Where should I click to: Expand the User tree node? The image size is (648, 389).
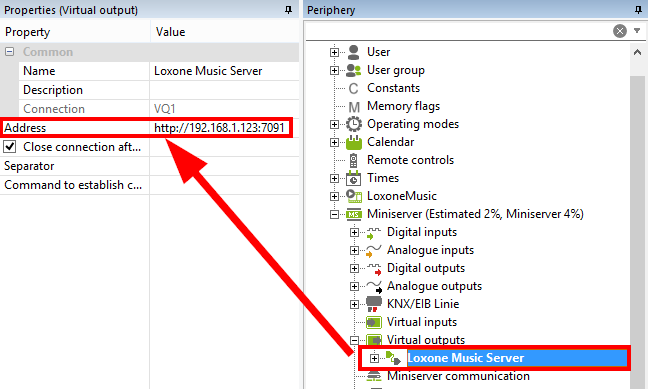[334, 53]
